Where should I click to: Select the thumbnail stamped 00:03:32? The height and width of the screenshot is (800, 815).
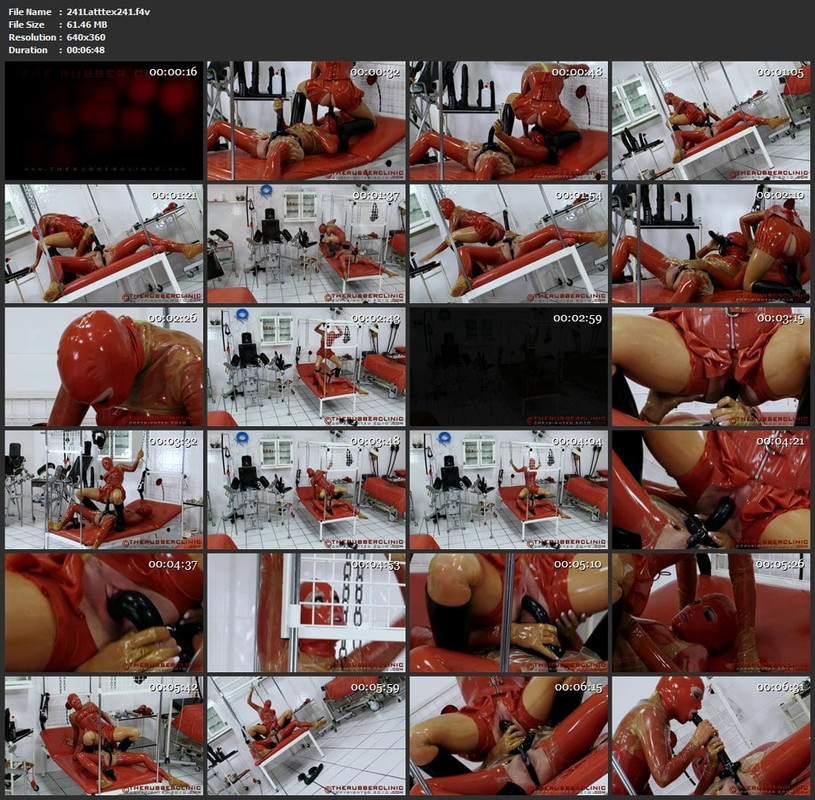tap(104, 490)
